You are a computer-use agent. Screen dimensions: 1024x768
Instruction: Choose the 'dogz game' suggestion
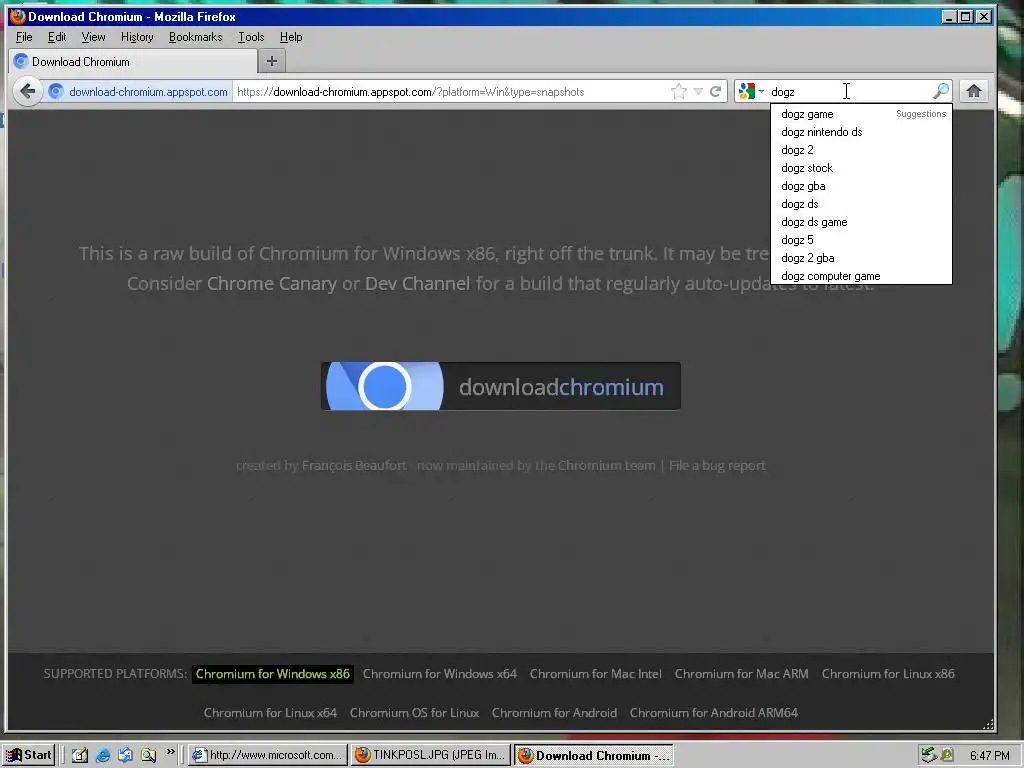[x=861, y=114]
